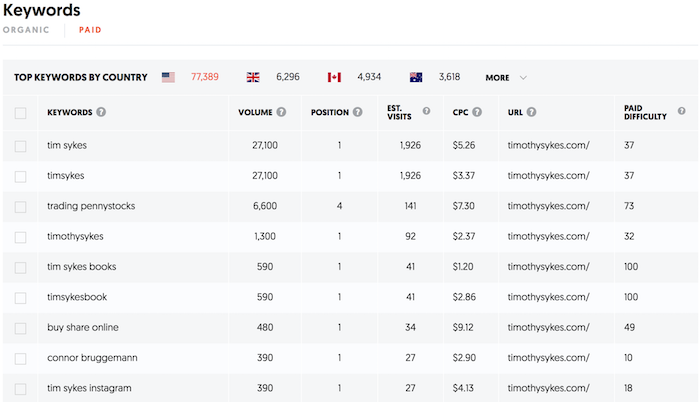The width and height of the screenshot is (700, 402).
Task: Click the paid difficulty value 49
Action: coord(629,327)
